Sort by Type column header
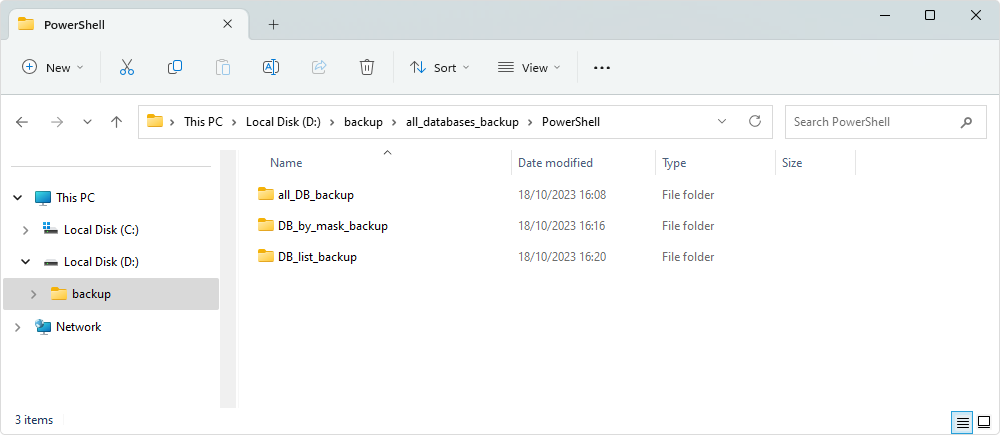This screenshot has height=435, width=1000. click(x=674, y=163)
